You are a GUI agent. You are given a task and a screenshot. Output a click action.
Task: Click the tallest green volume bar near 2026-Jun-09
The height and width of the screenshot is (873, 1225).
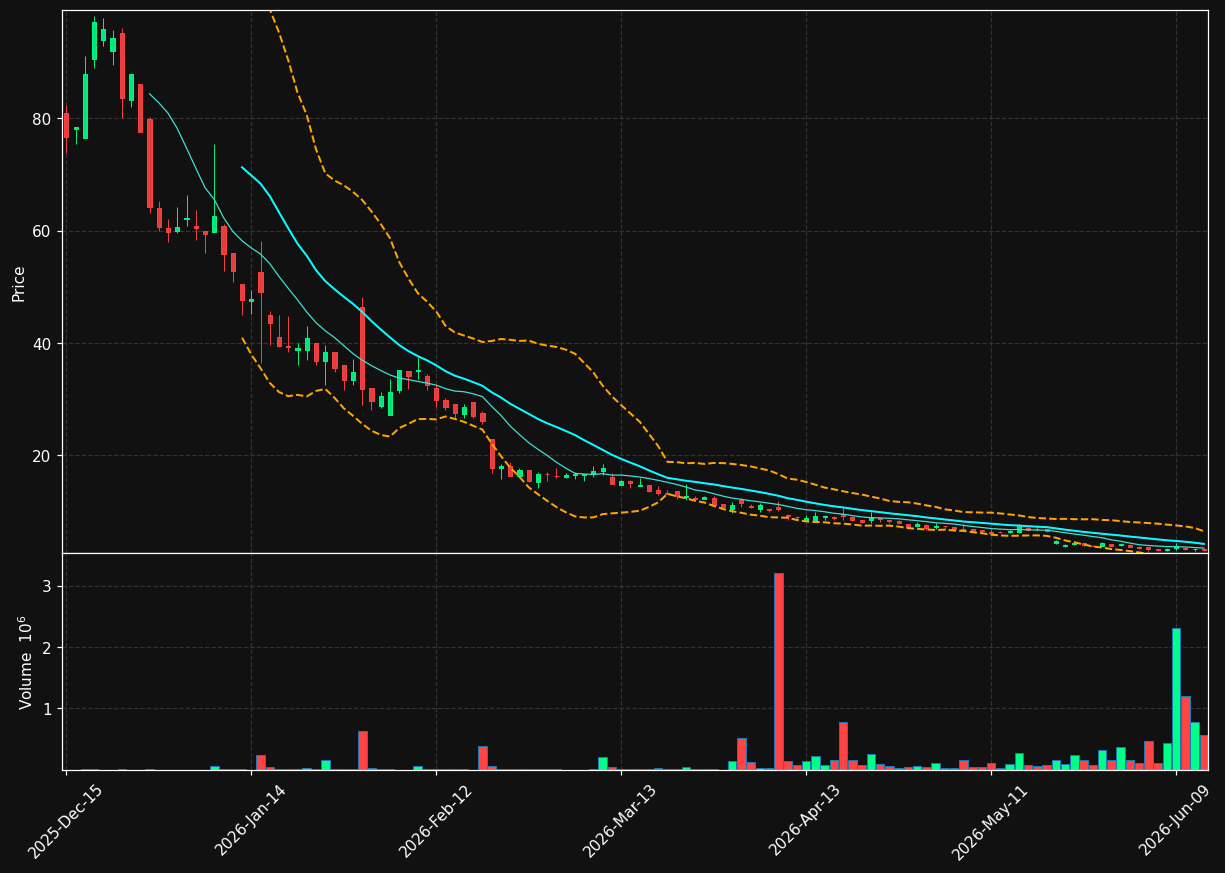pos(1176,699)
